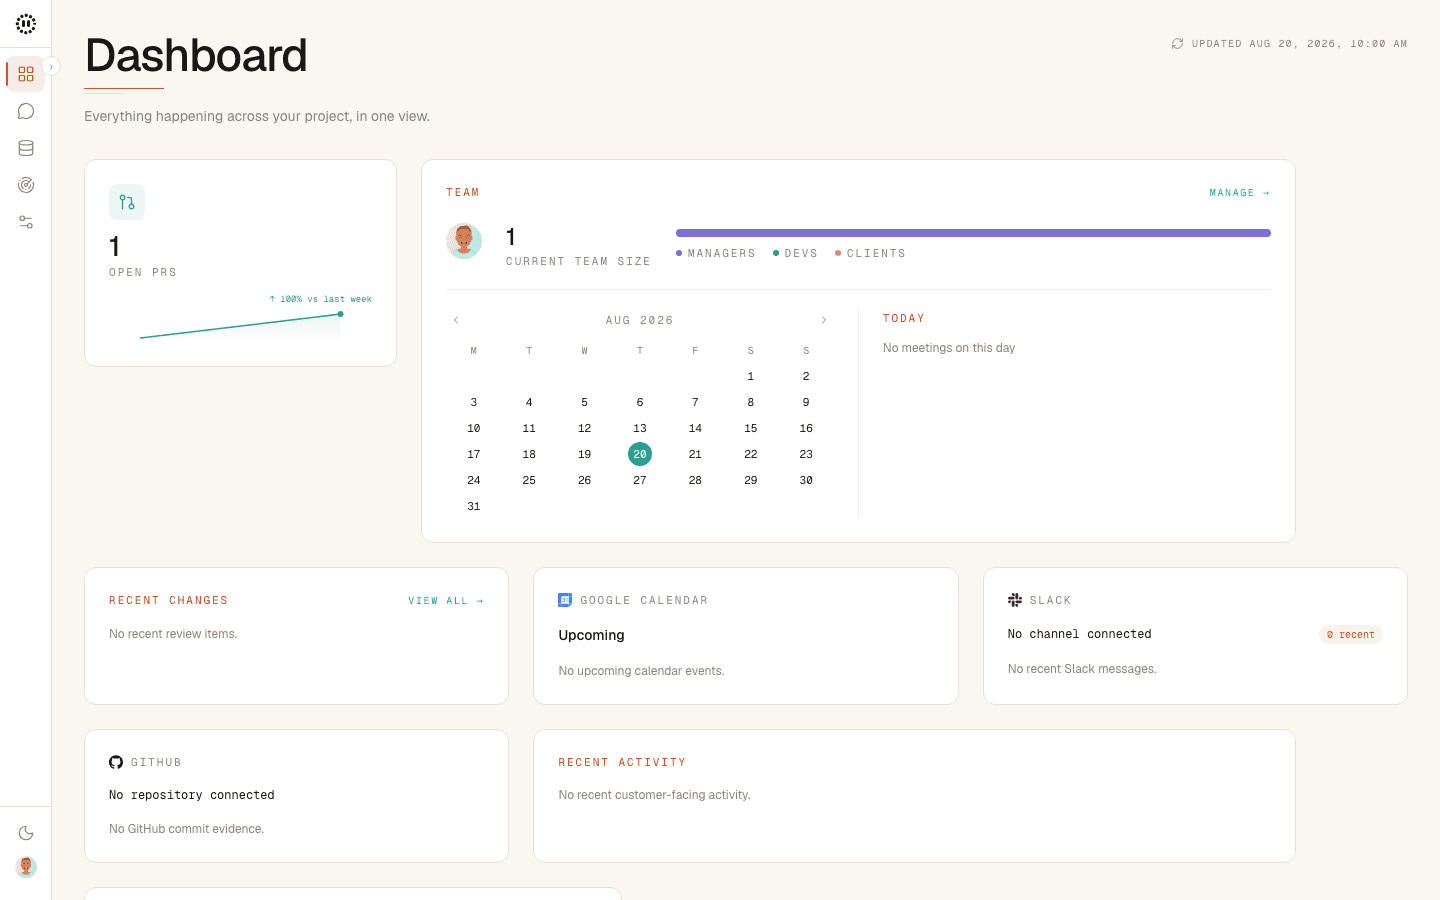Click the Open PRs label

click(x=143, y=272)
